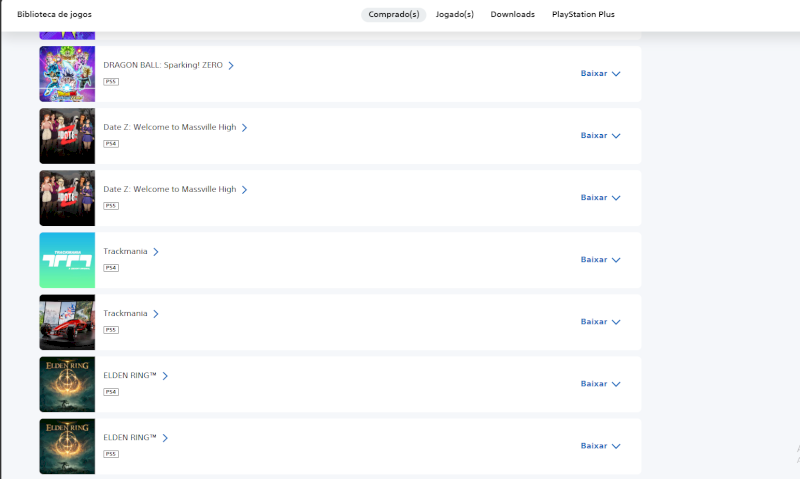Open the arrow beside ELDEN RING PS5 title

coord(165,438)
